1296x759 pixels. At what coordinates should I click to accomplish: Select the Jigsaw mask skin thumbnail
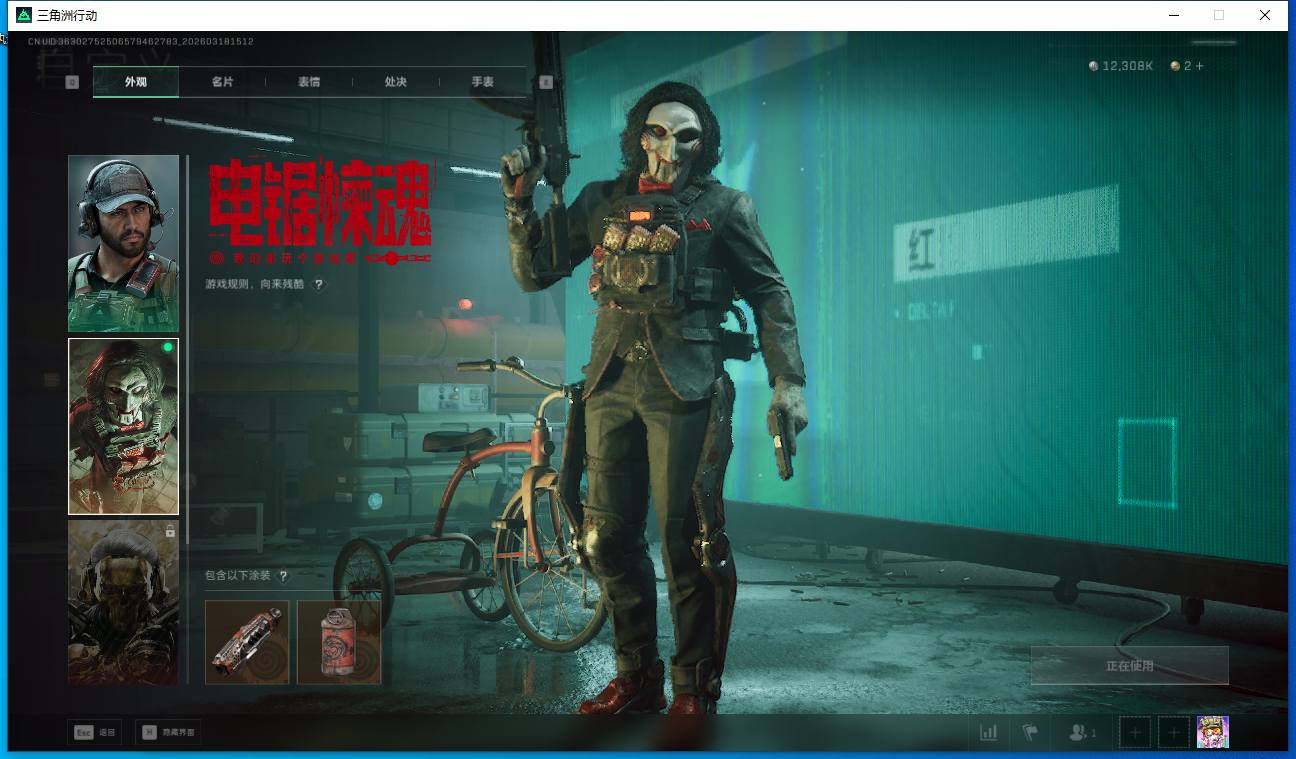(x=123, y=426)
